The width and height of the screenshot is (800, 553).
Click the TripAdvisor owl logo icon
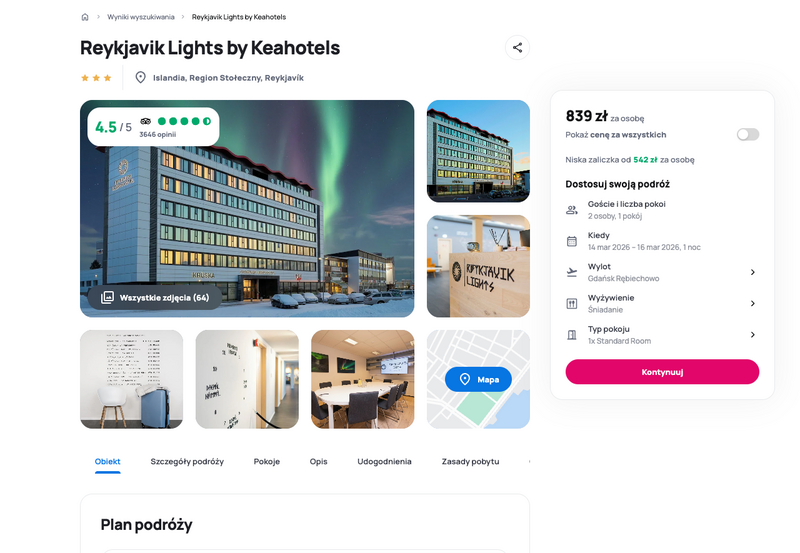(146, 121)
